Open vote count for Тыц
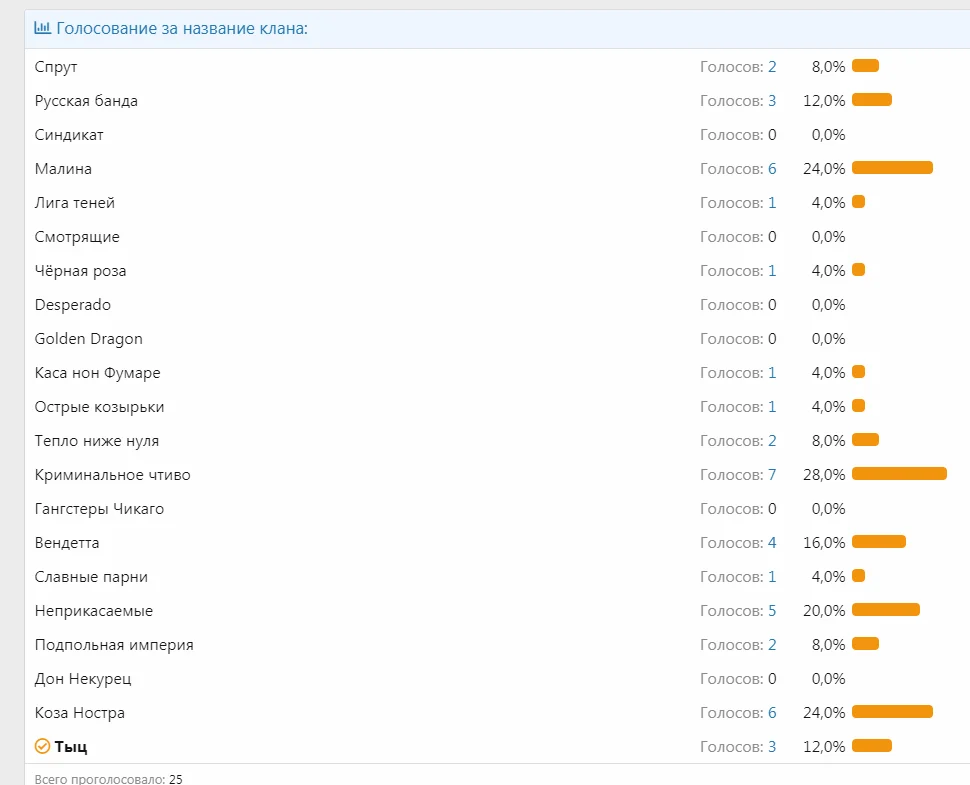 (772, 747)
